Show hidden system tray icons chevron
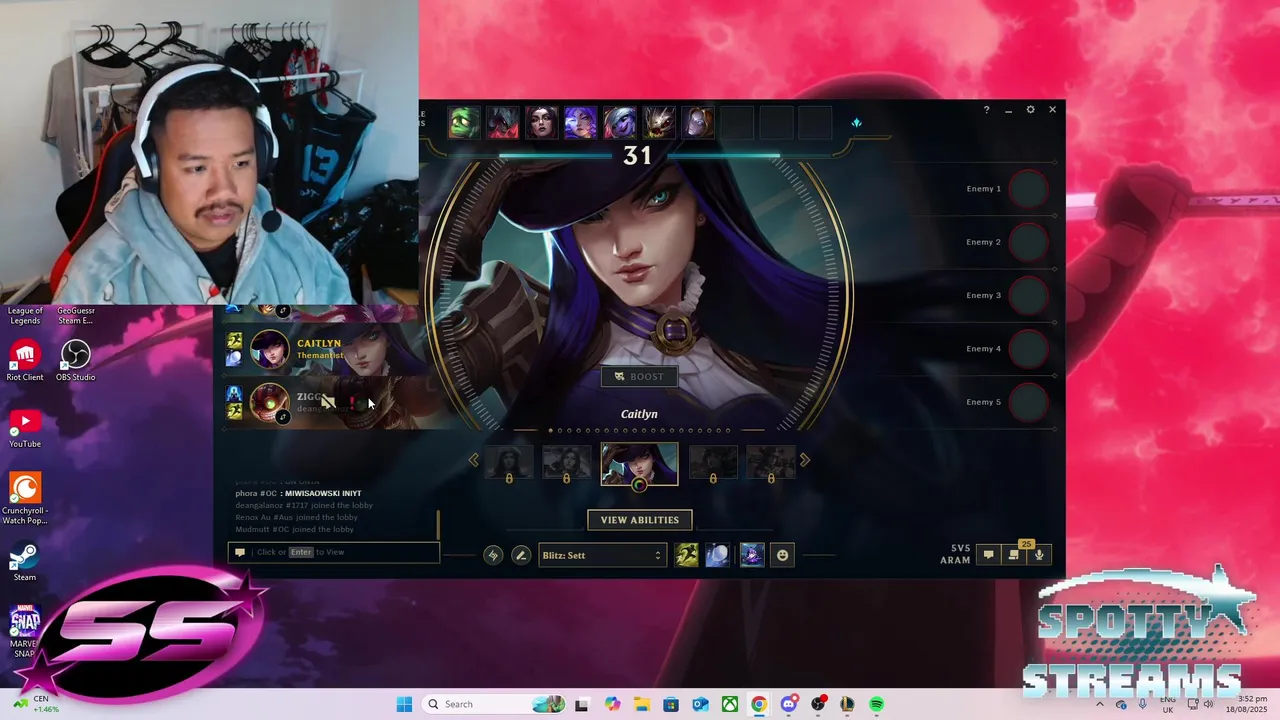The width and height of the screenshot is (1280, 720). coord(1099,704)
